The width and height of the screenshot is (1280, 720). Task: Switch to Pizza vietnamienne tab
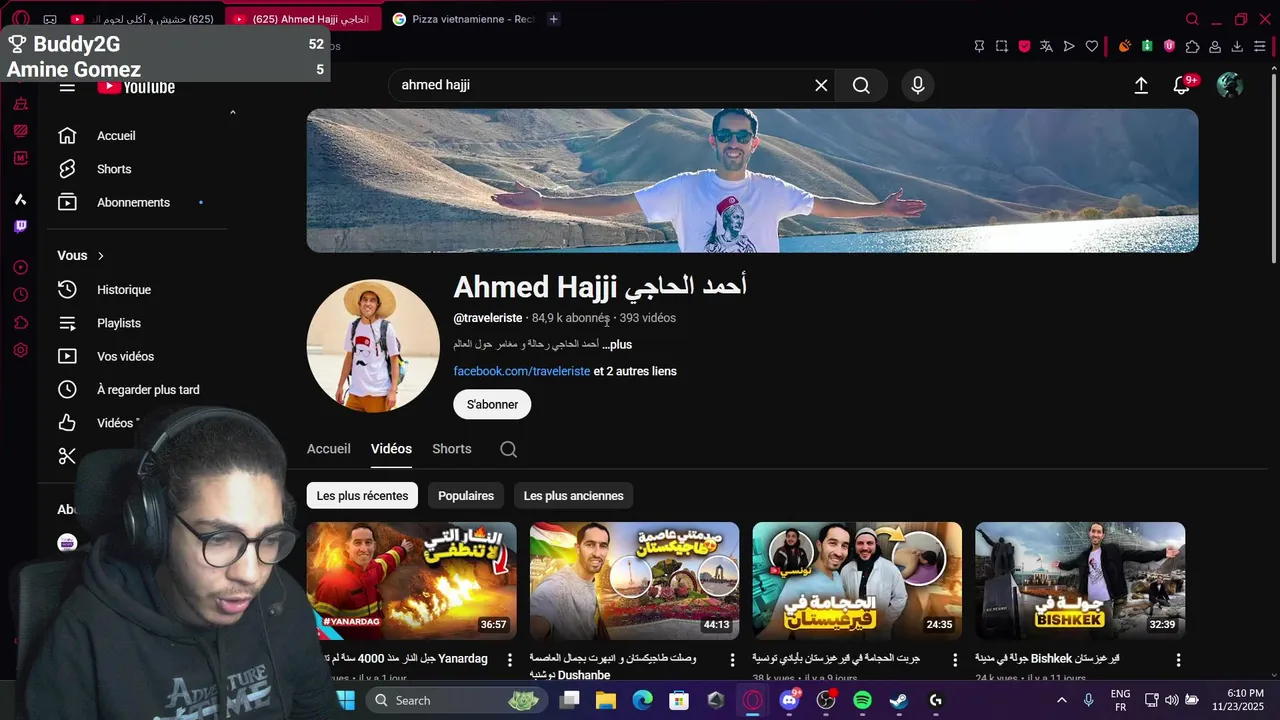464,19
